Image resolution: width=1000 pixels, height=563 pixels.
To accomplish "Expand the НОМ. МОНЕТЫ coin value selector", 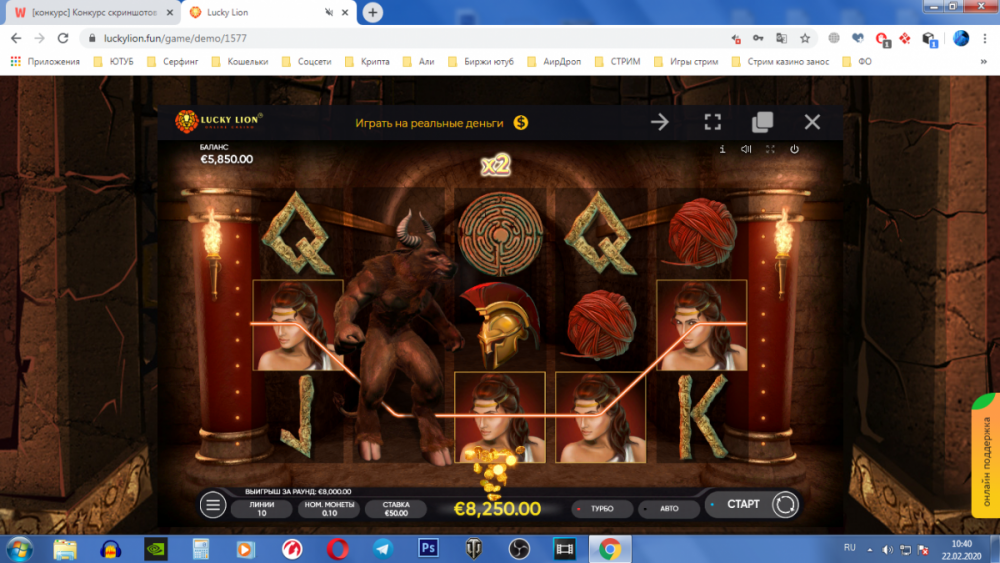I will 327,509.
